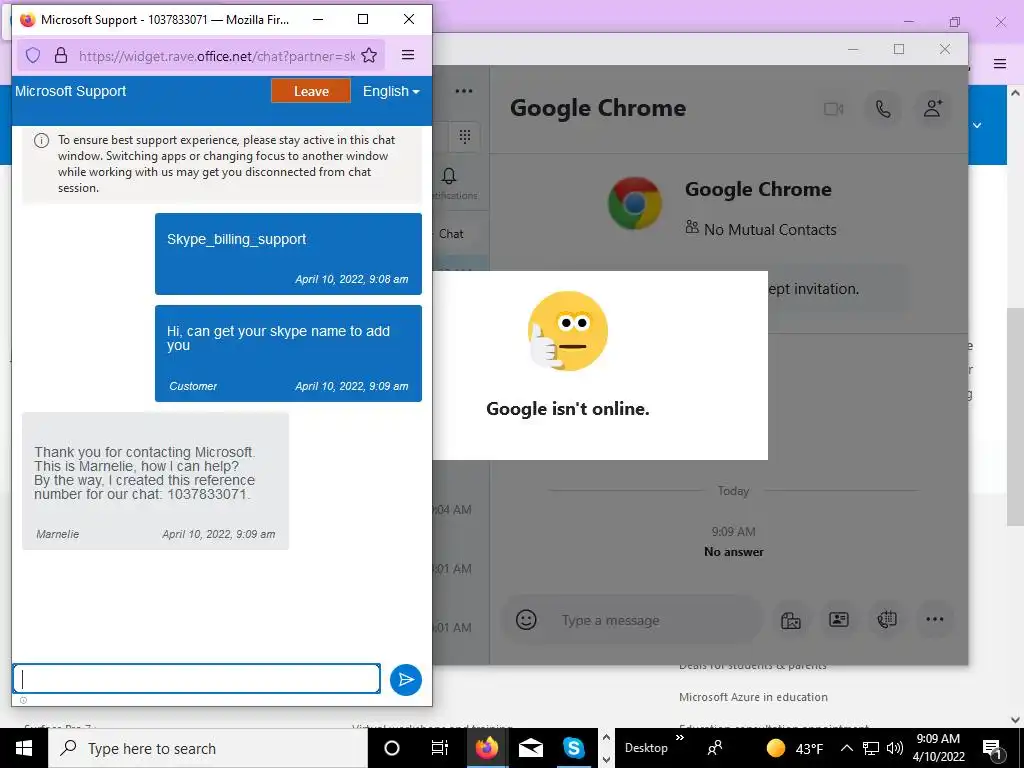Show hidden system tray icons
Image resolution: width=1024 pixels, height=768 pixels.
tap(846, 748)
